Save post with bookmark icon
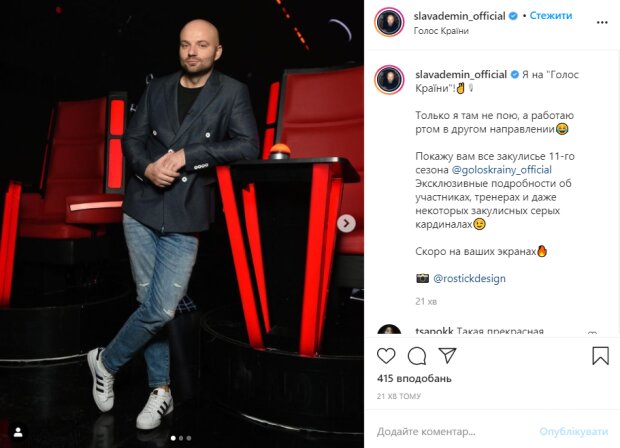Viewport: 620px width, 448px height. tap(600, 356)
